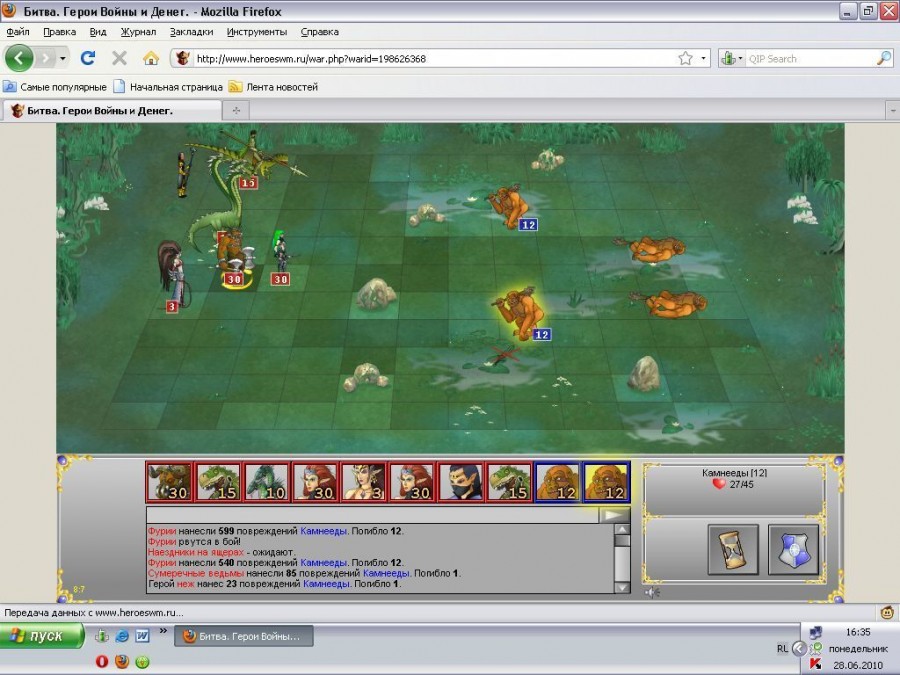The height and width of the screenshot is (675, 900).
Task: Launch Microsoft Word from quick launch
Action: [x=142, y=636]
